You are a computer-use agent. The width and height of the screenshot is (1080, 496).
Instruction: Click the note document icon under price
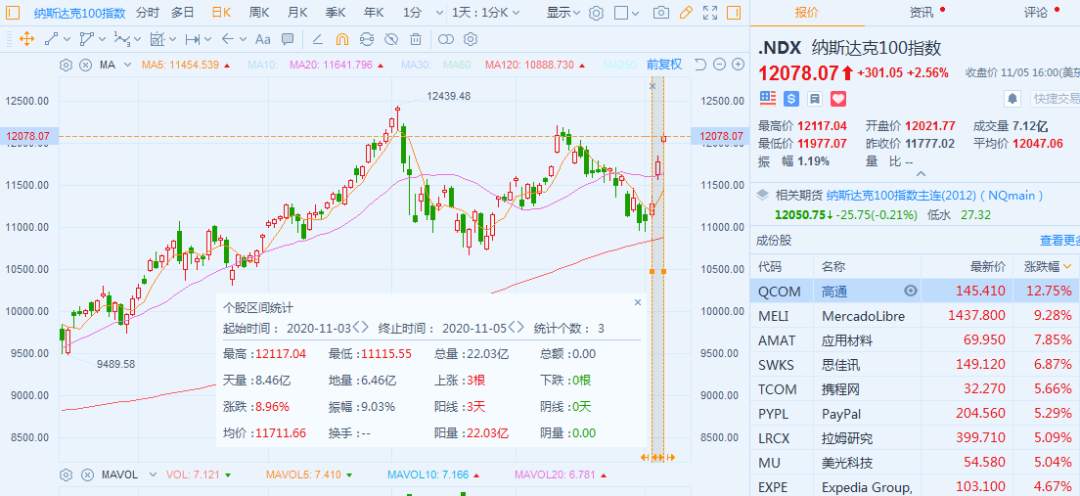(814, 99)
